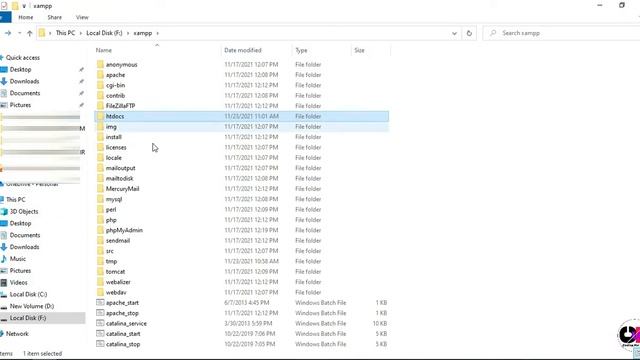Select the phpMyAdmin folder icon
Screen dimensions: 640x360
100,230
